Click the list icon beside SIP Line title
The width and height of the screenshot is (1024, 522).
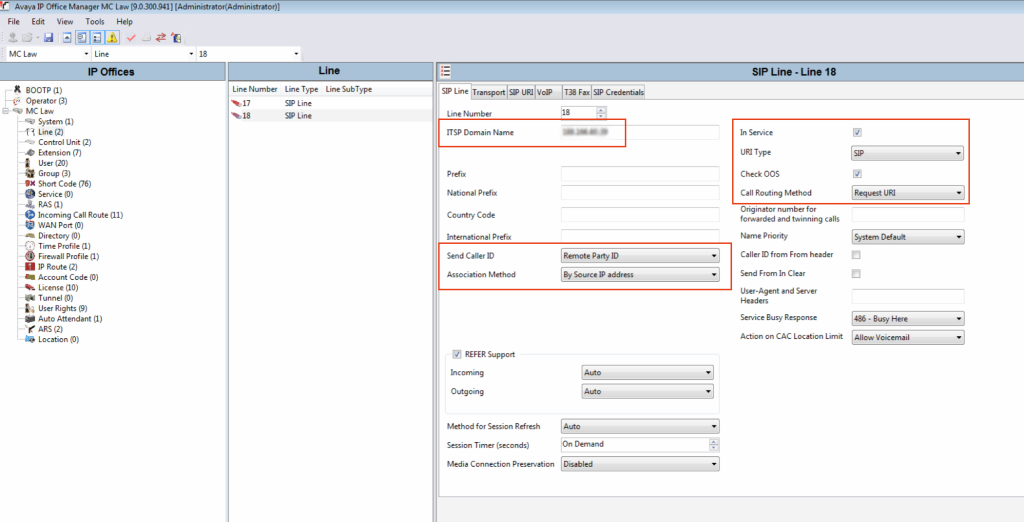point(446,72)
